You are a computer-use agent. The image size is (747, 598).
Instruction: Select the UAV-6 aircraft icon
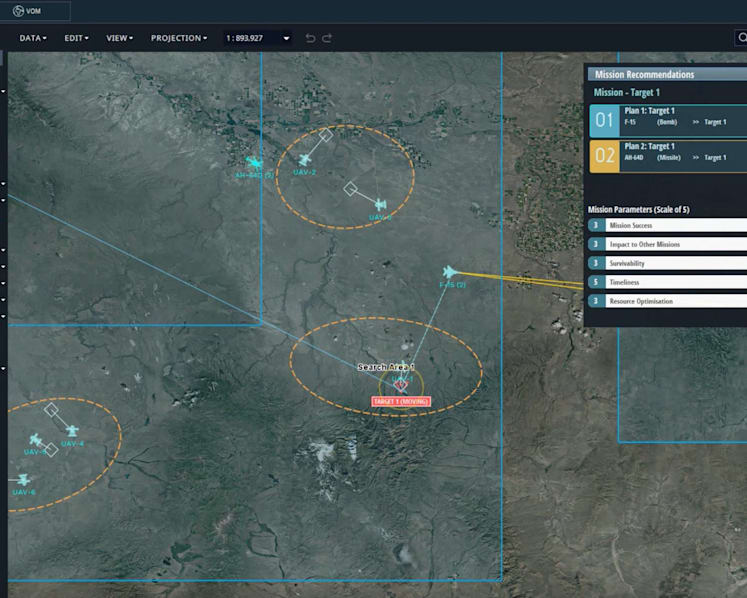coord(23,479)
